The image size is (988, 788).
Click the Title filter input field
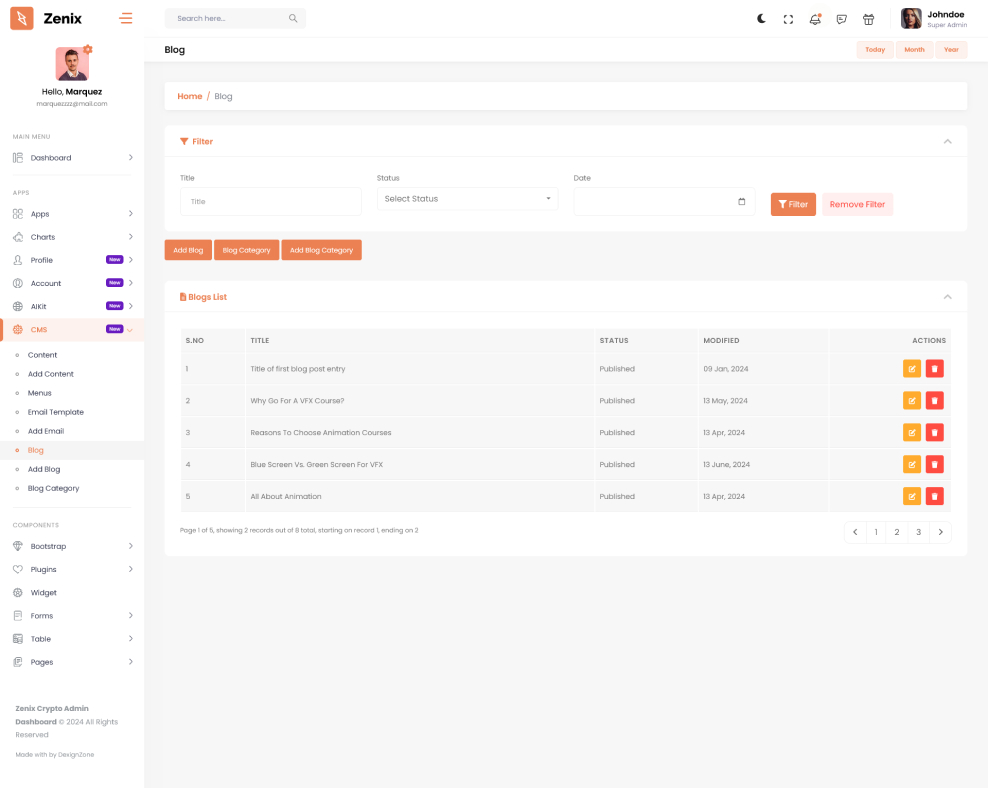tap(271, 201)
